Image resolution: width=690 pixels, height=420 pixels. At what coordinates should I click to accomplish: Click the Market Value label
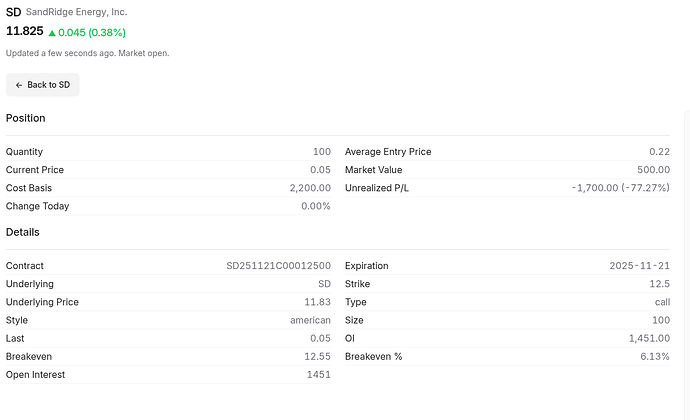point(374,170)
